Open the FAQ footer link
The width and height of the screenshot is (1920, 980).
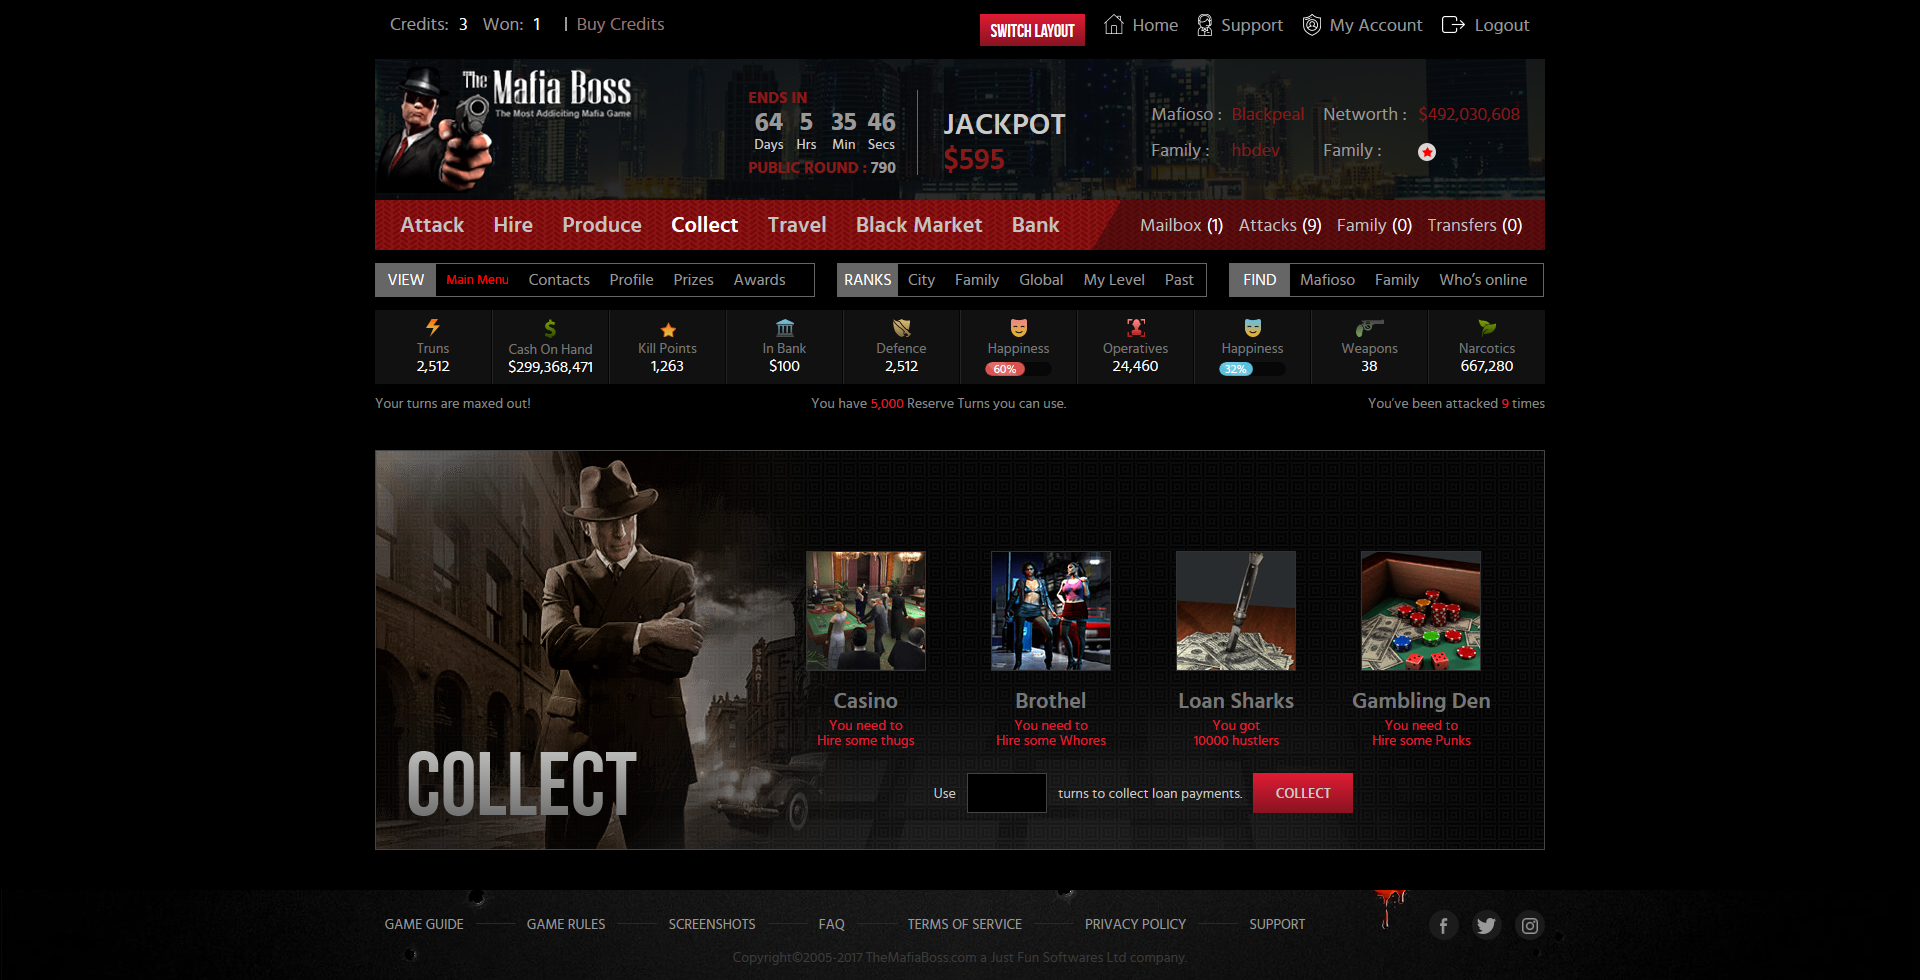[831, 924]
